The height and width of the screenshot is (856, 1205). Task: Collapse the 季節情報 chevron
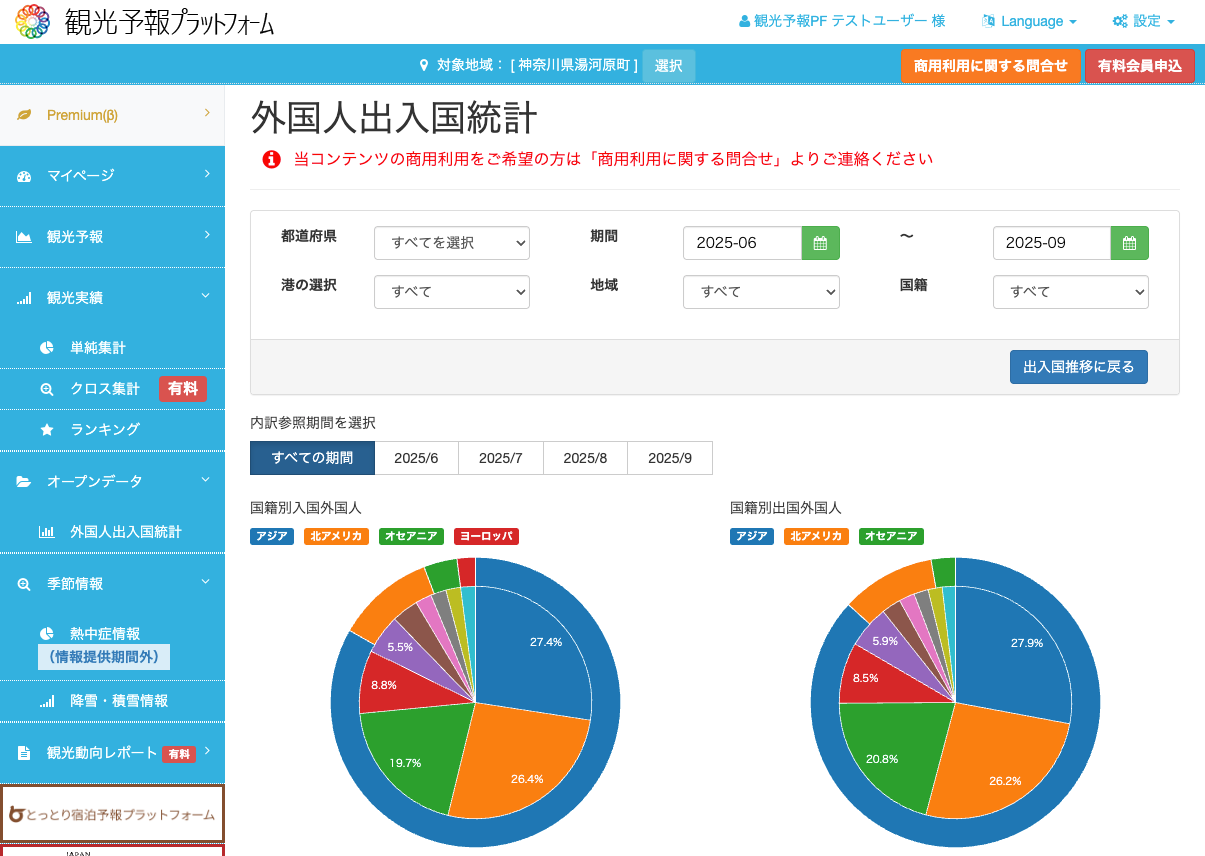[x=206, y=582]
